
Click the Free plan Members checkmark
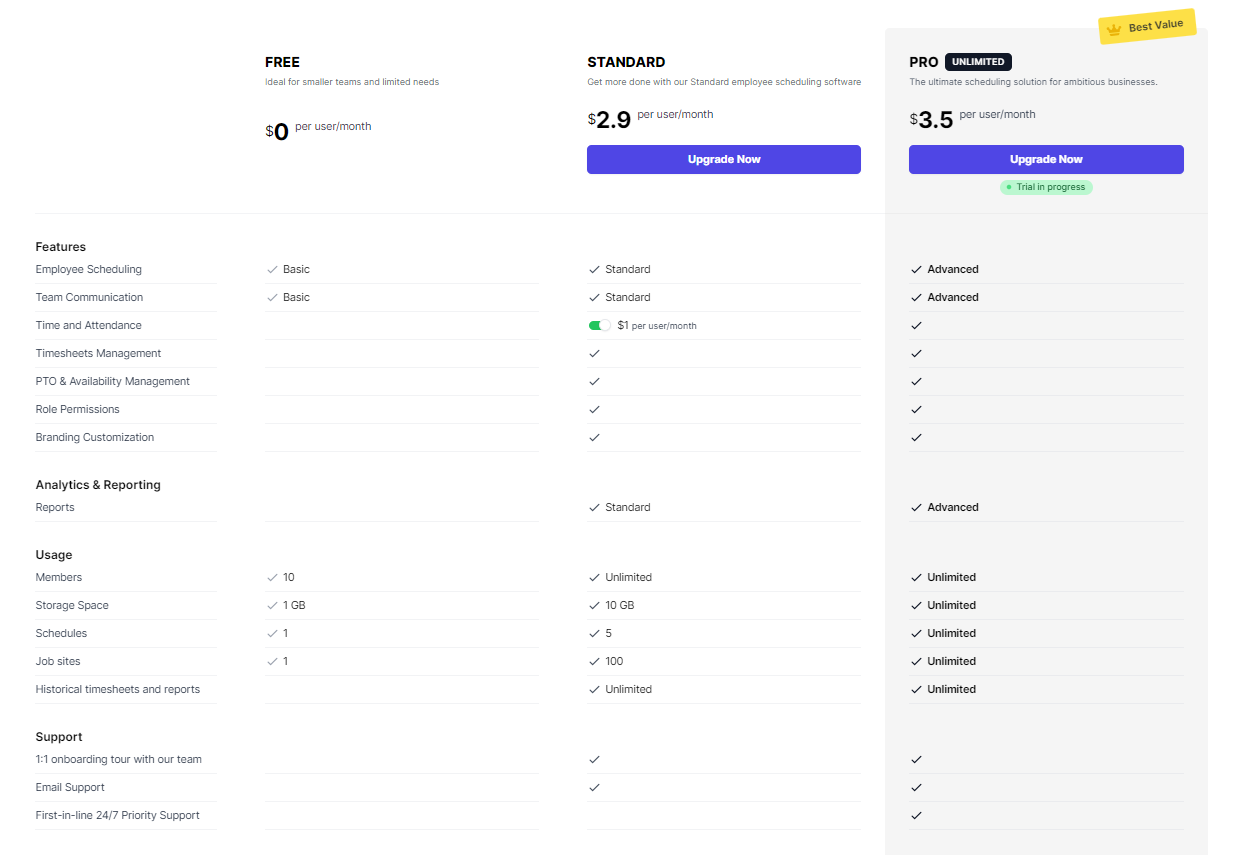272,577
